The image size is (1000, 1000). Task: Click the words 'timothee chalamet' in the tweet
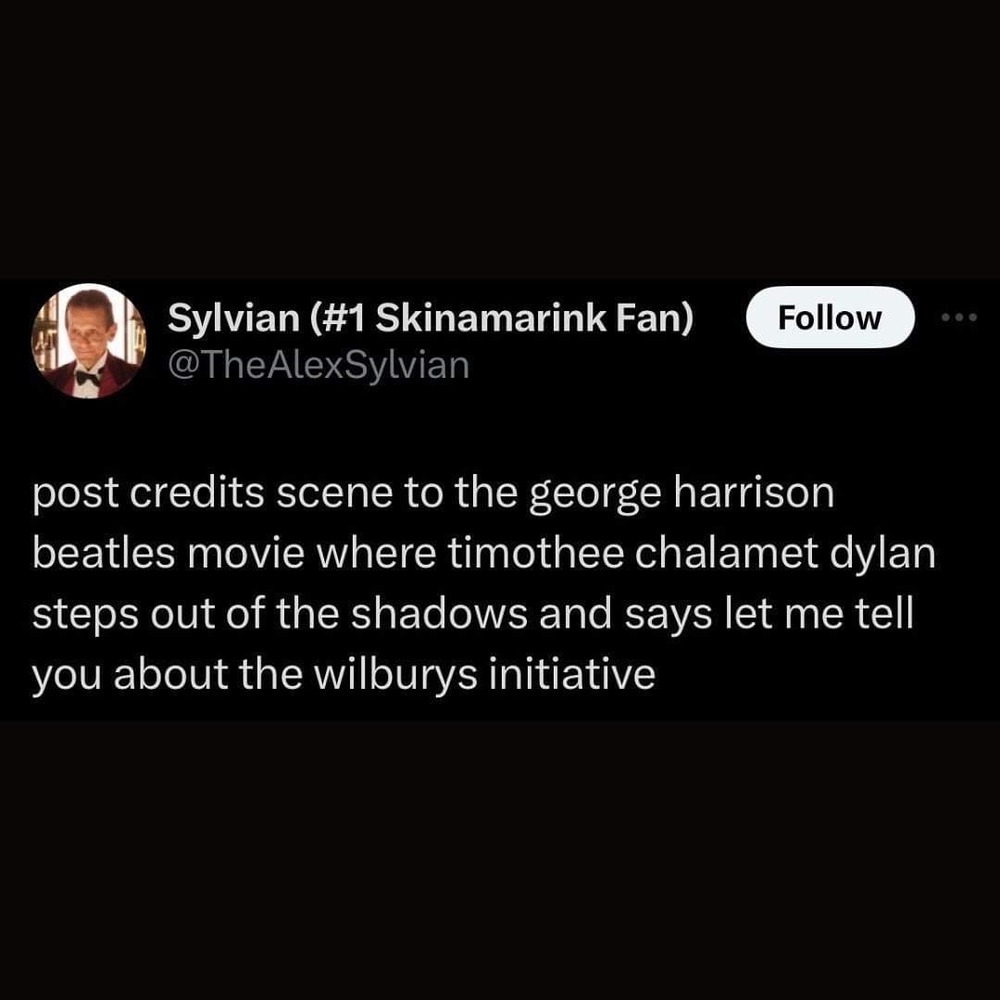(633, 552)
